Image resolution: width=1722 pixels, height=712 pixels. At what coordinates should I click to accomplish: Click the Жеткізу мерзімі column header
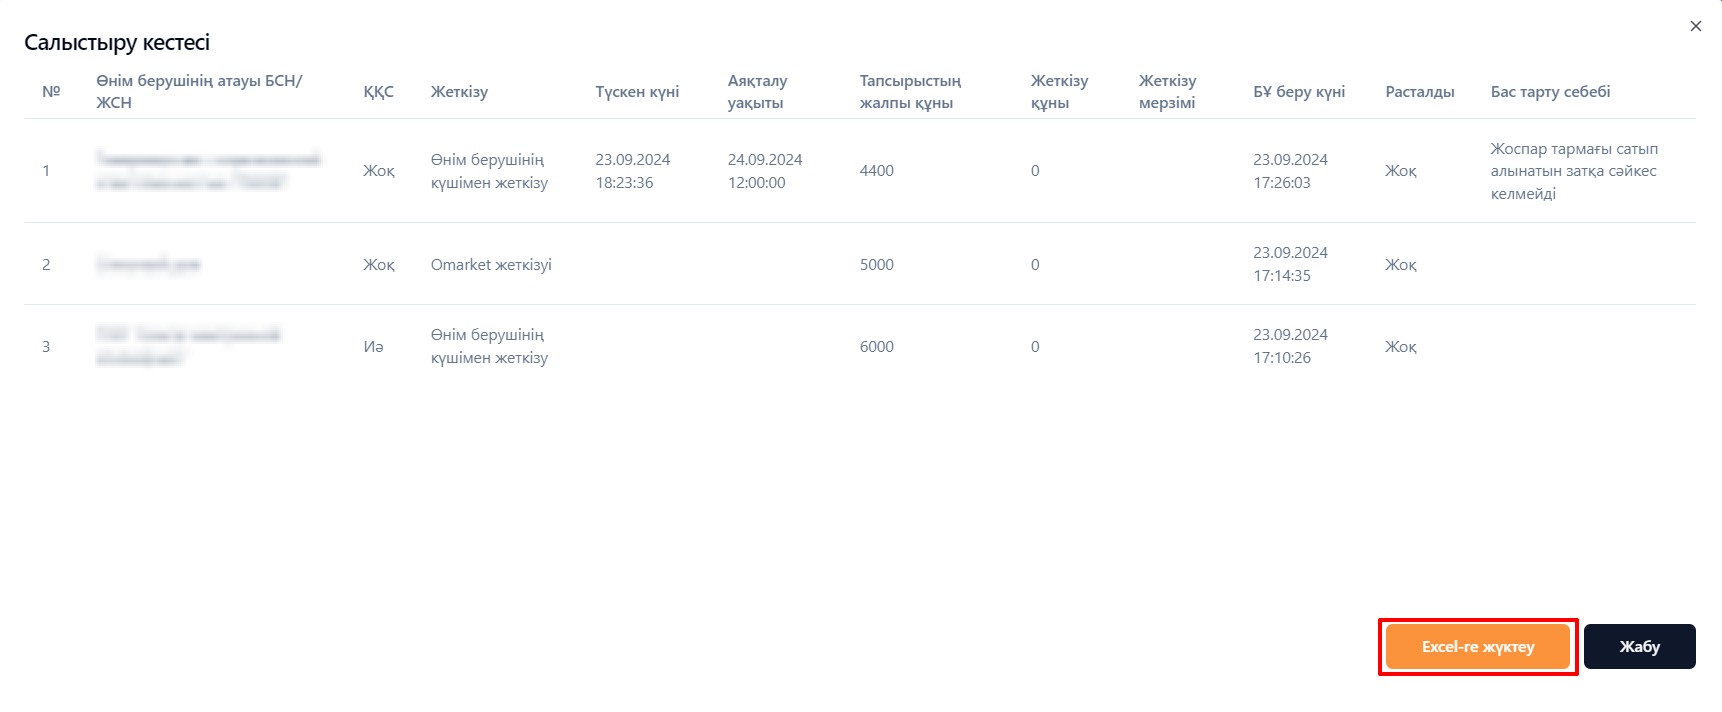pos(1167,91)
